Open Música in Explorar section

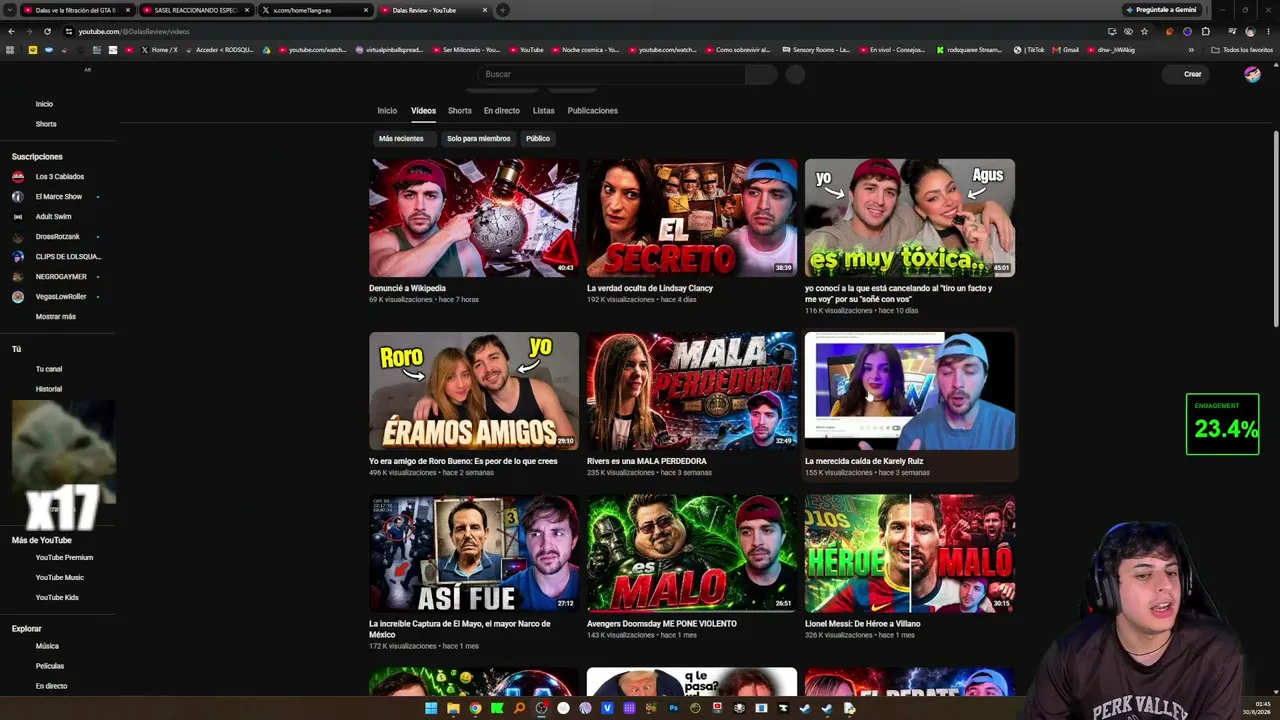(x=47, y=646)
